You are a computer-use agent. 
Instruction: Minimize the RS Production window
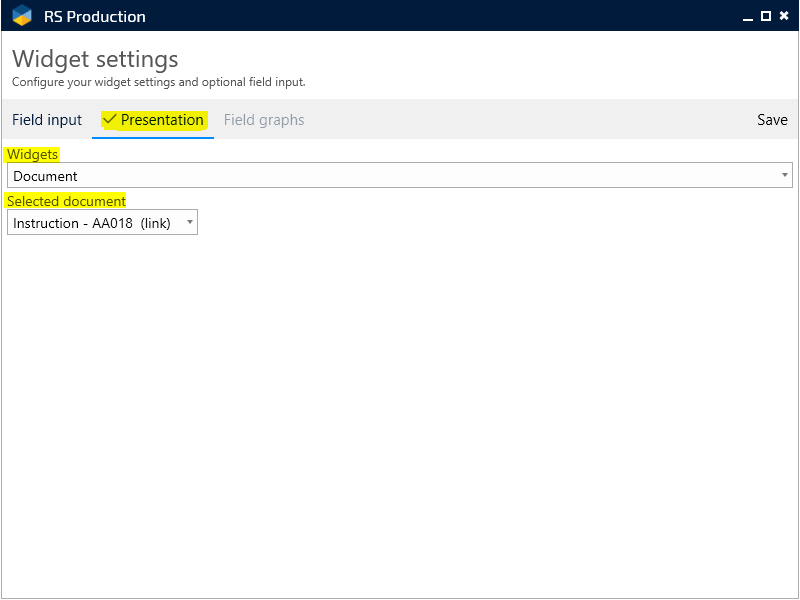(747, 16)
